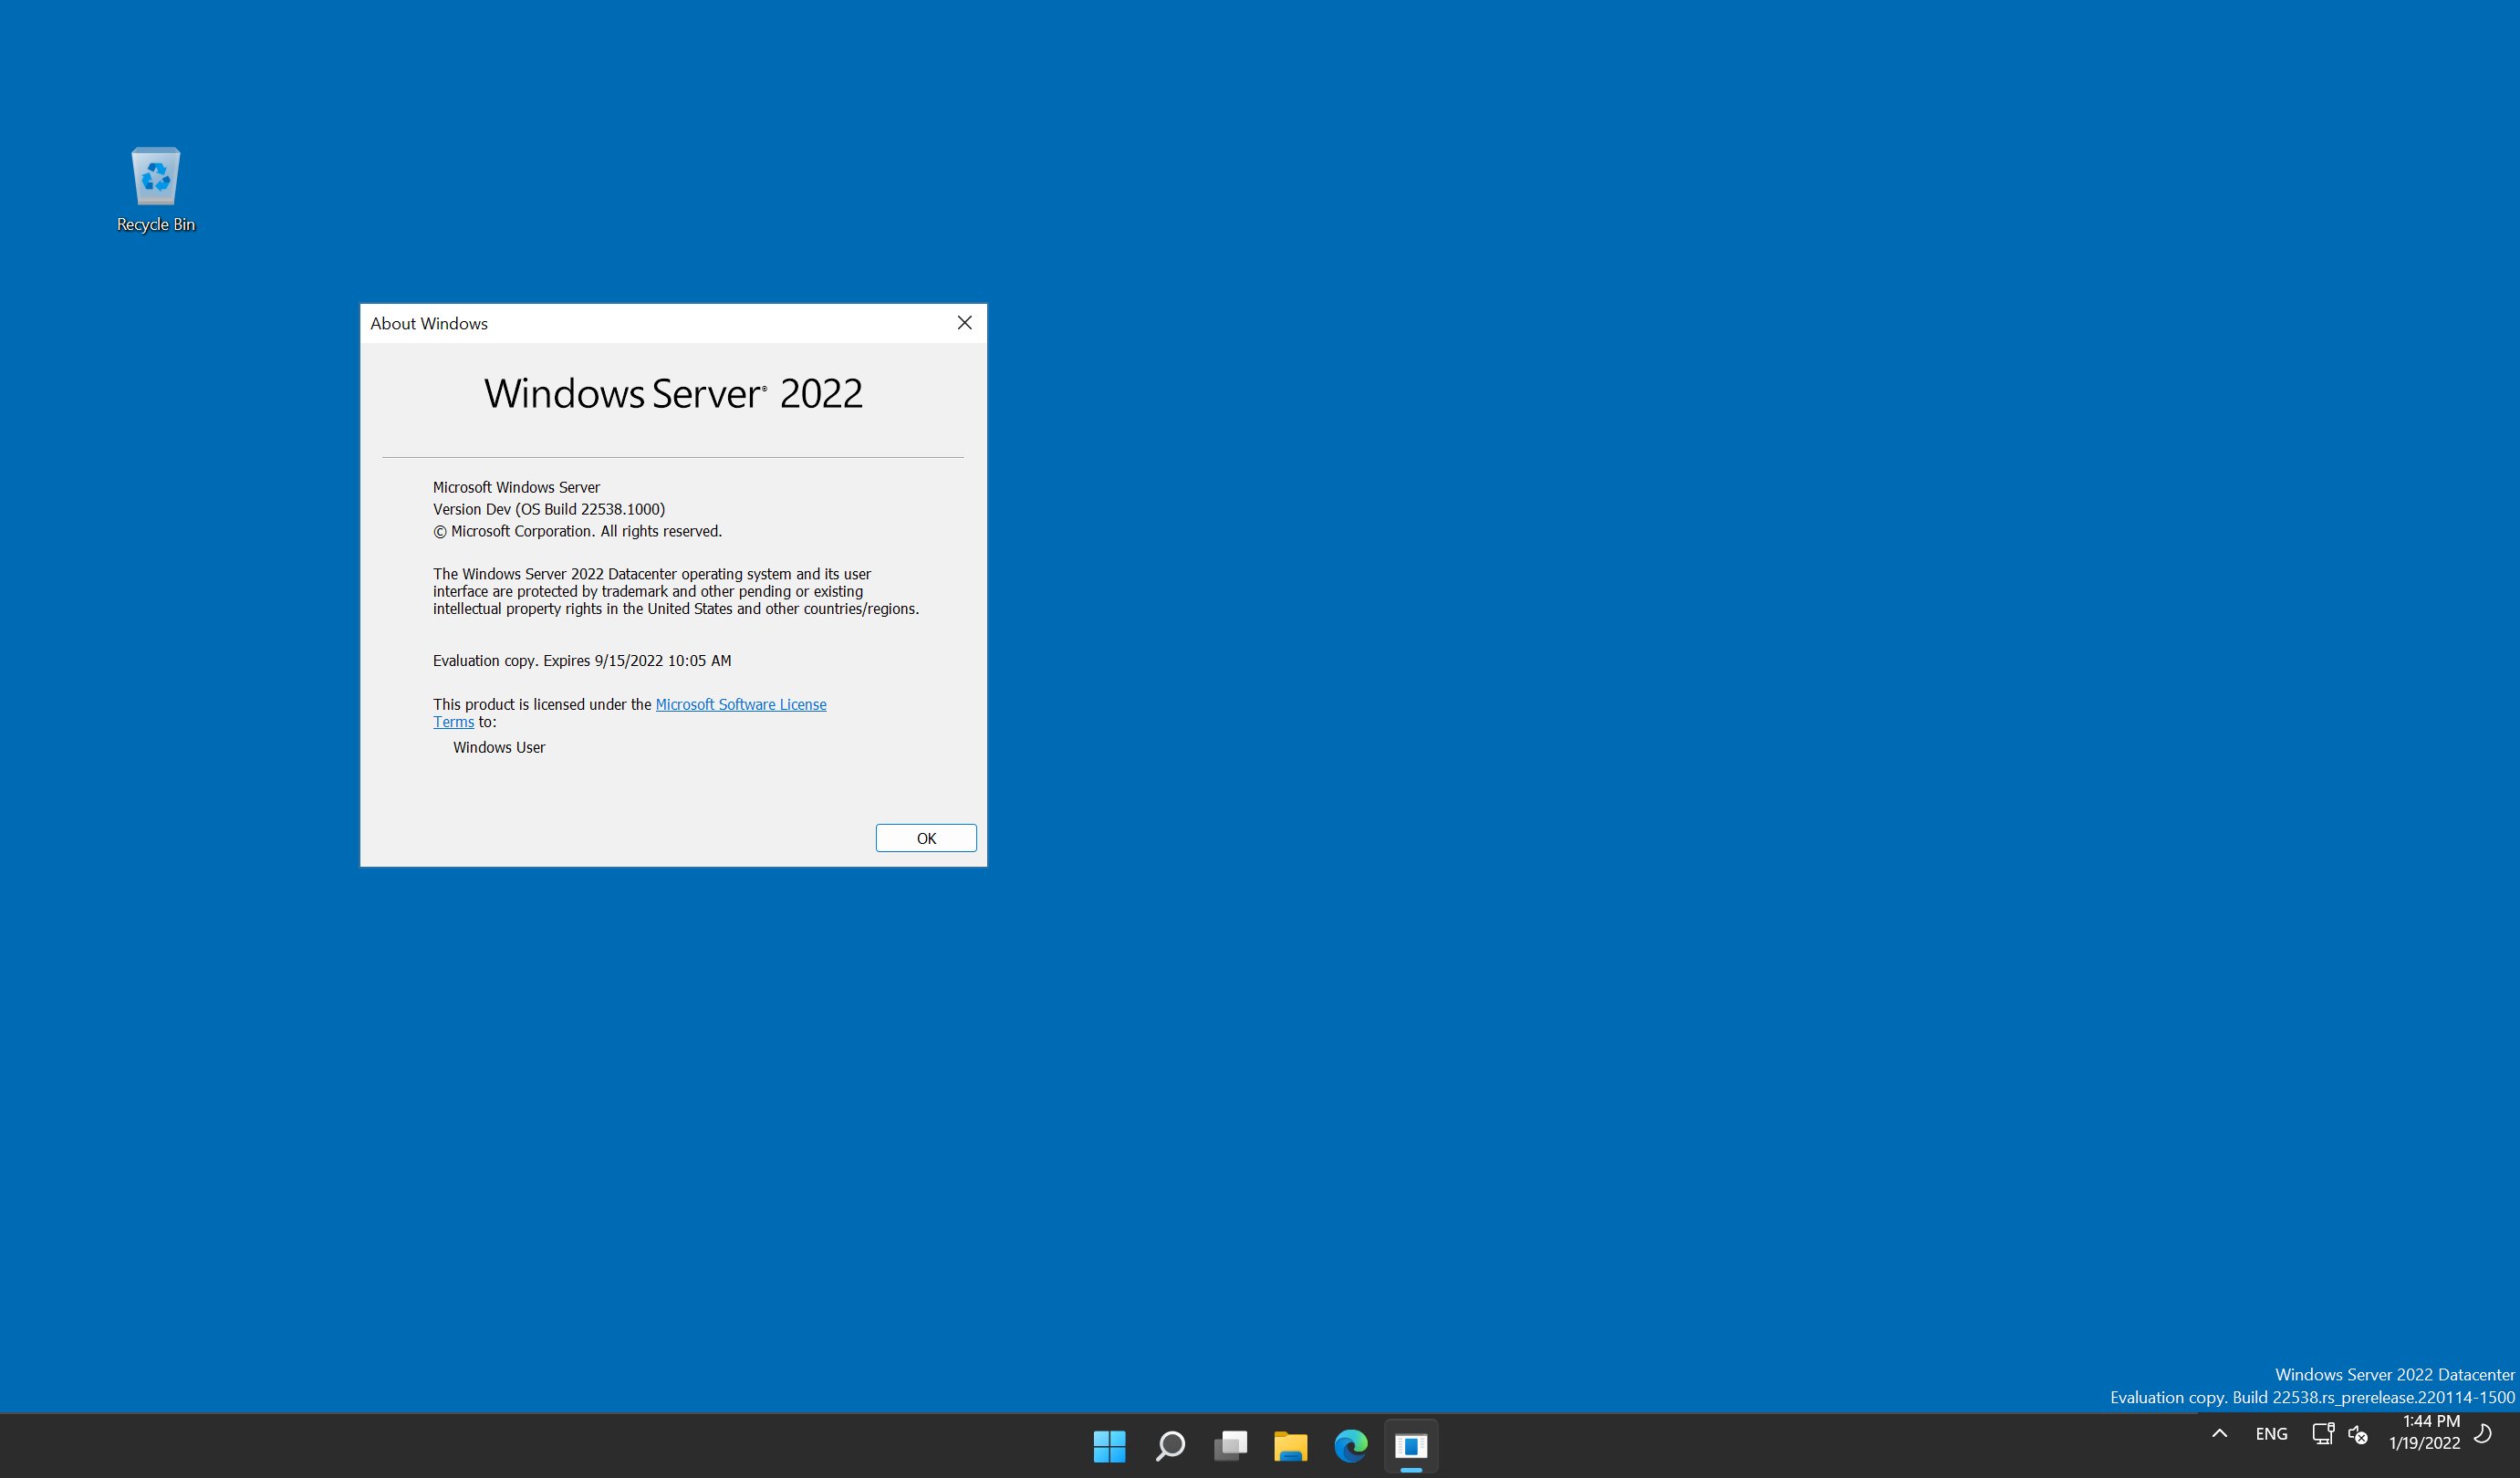Click the muted speaker icon in the tray
The width and height of the screenshot is (2520, 1478).
pos(2358,1433)
